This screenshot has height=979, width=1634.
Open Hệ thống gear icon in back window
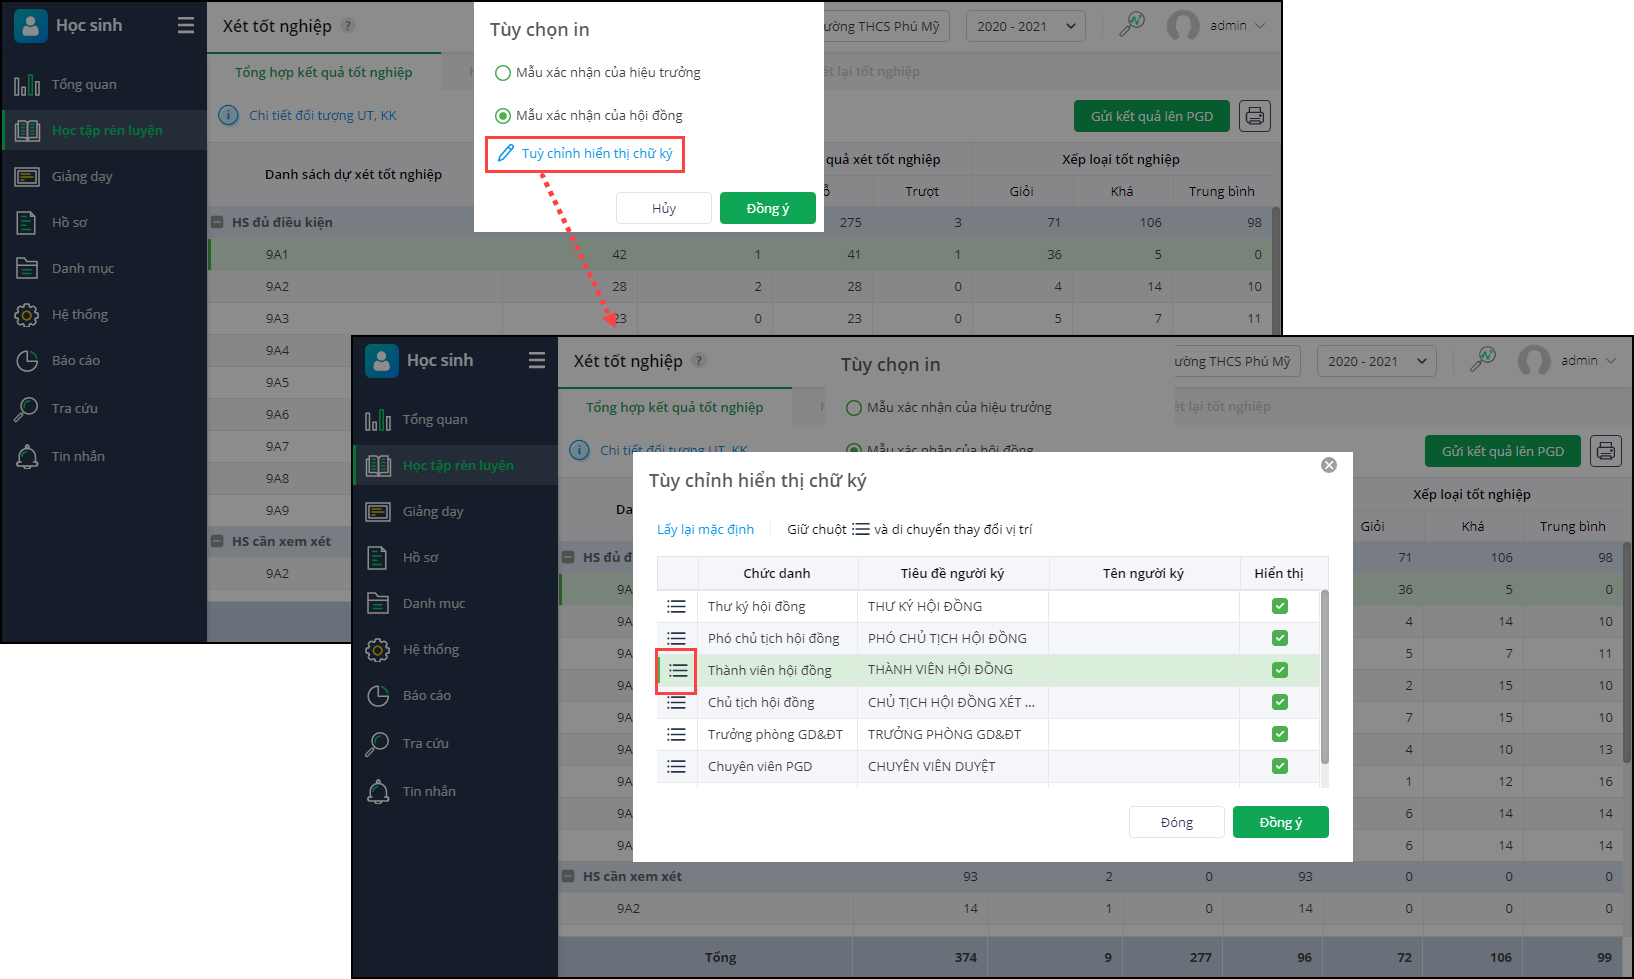(x=27, y=315)
